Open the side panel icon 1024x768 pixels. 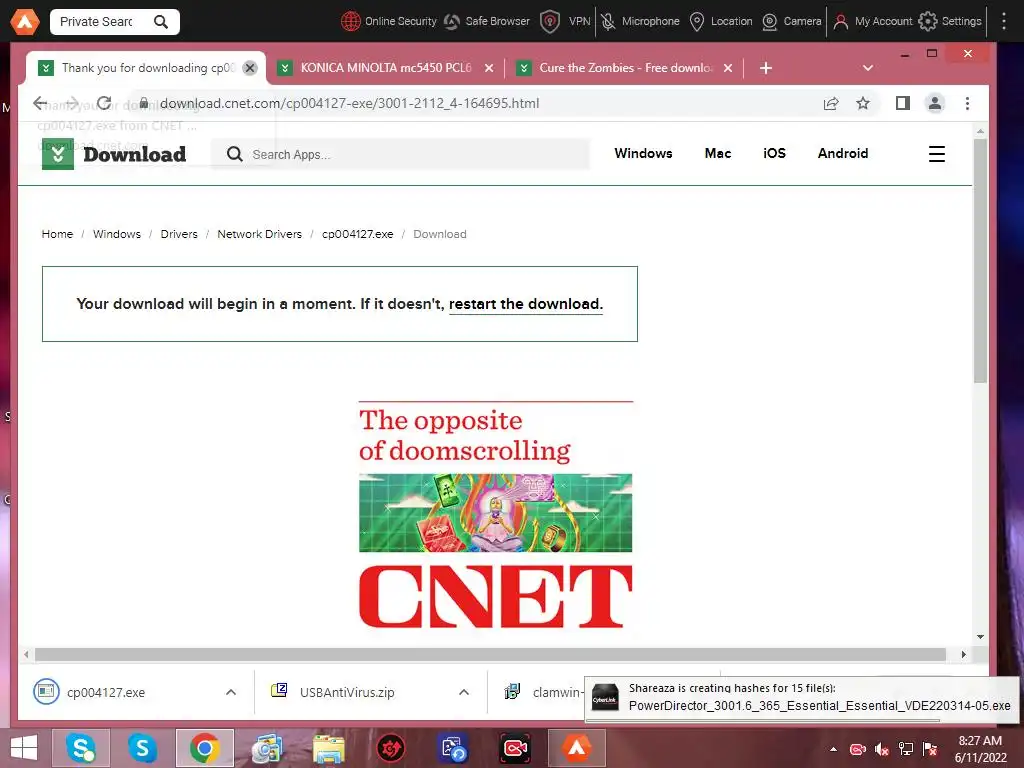(x=903, y=103)
